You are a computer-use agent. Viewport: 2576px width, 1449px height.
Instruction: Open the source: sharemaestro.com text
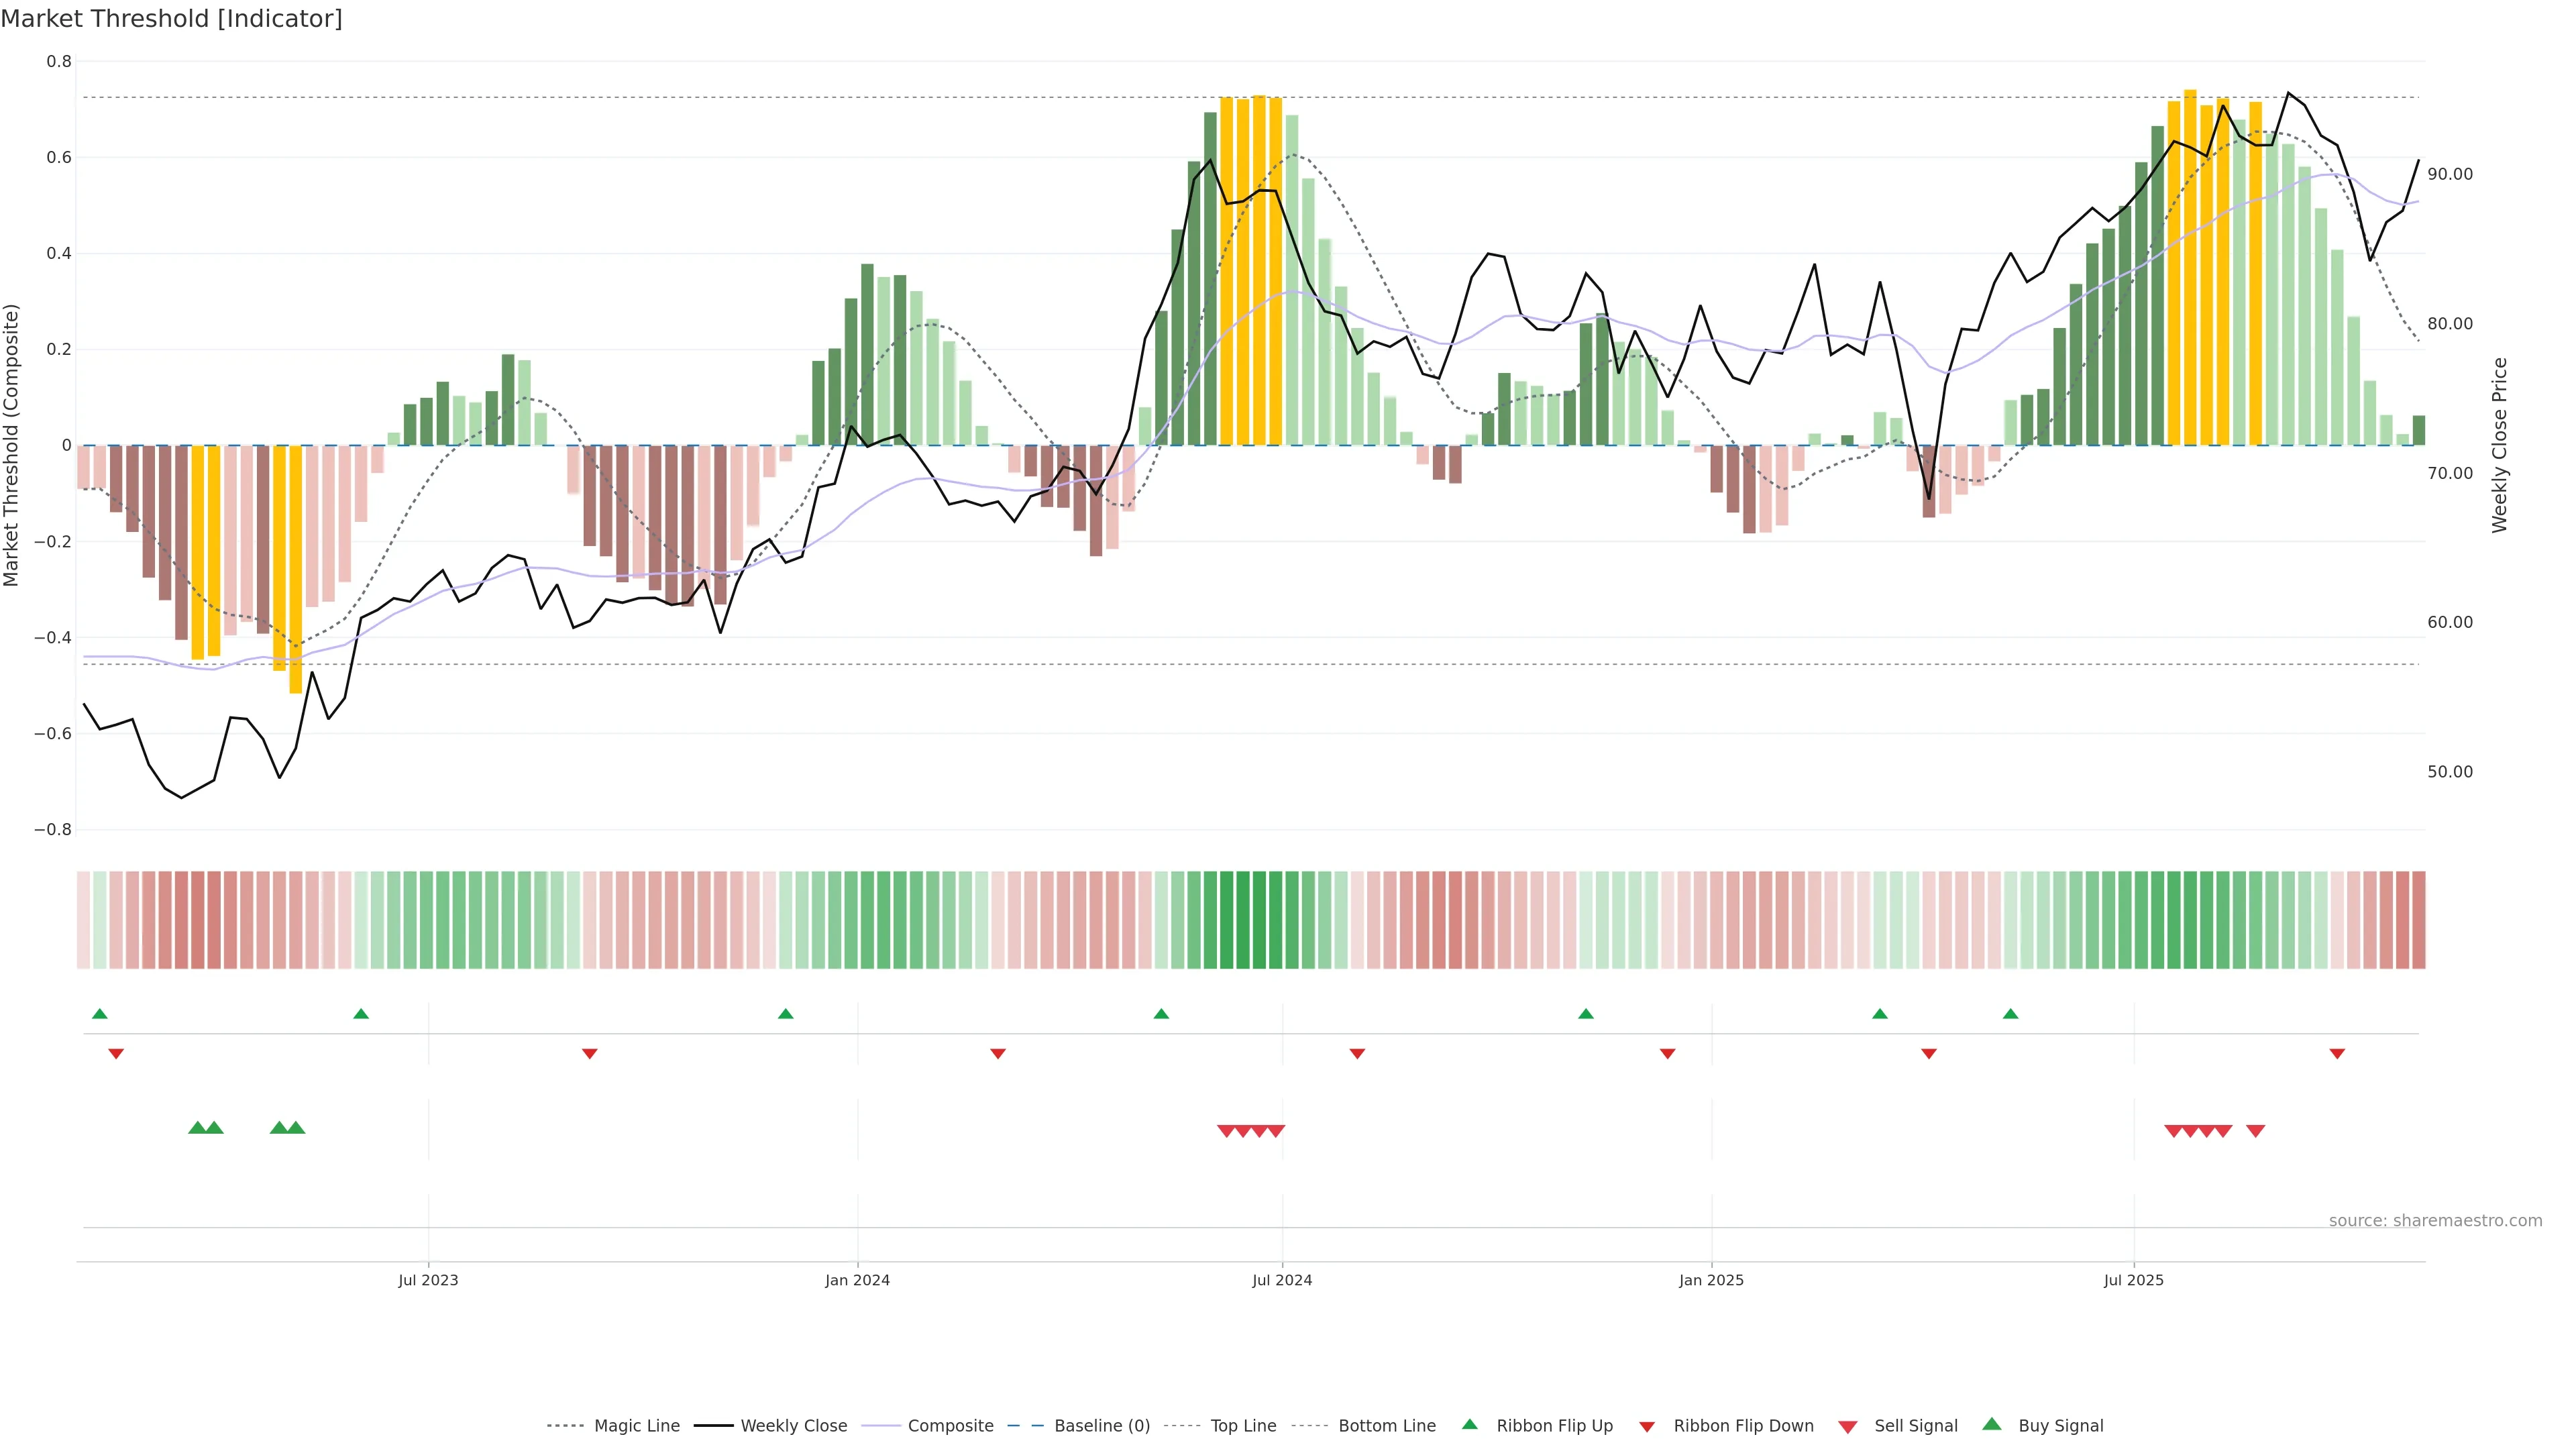pyautogui.click(x=2435, y=1220)
